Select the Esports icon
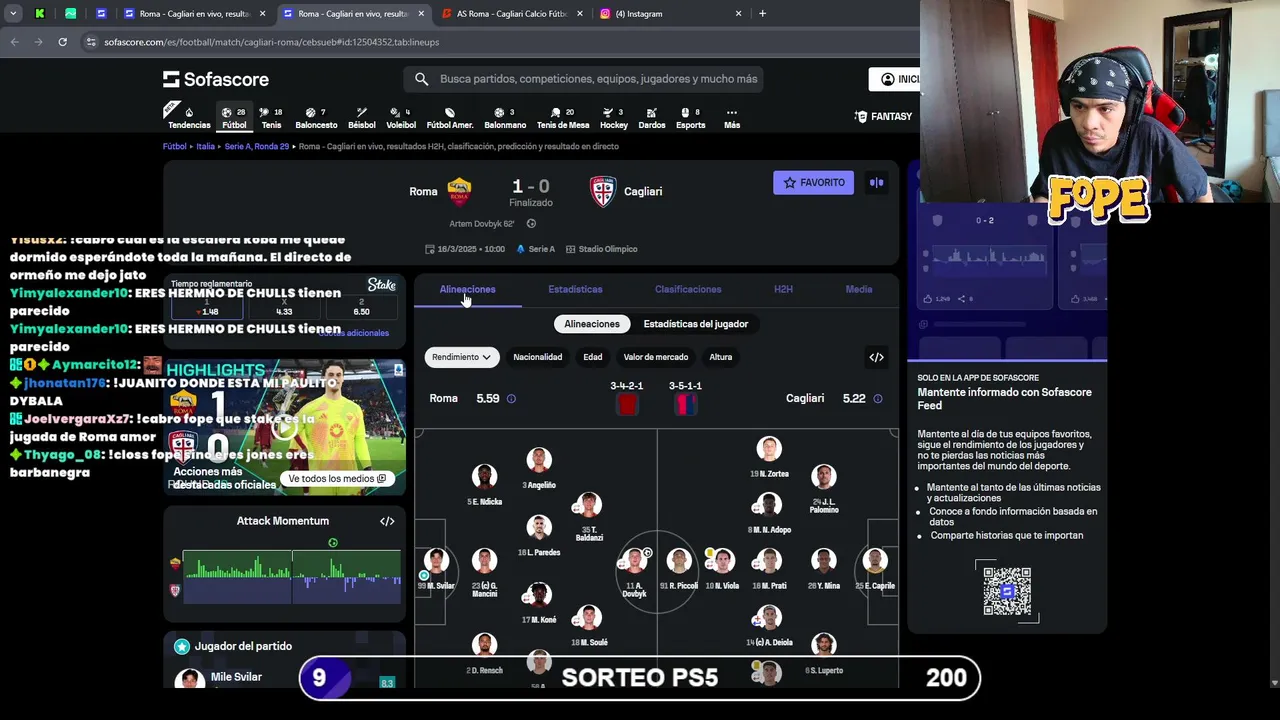1280x720 pixels. point(690,117)
